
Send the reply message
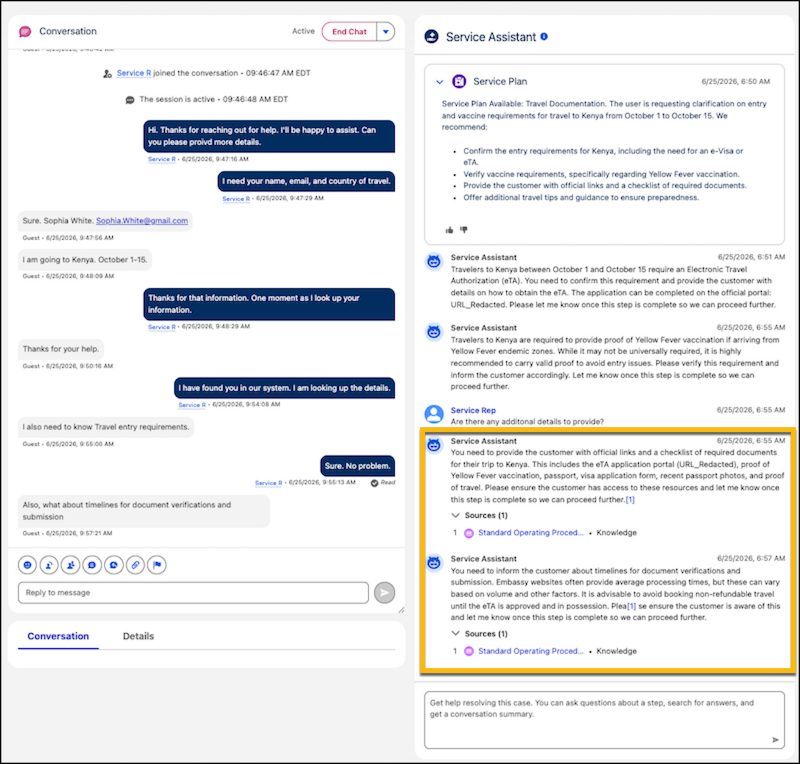pyautogui.click(x=384, y=593)
